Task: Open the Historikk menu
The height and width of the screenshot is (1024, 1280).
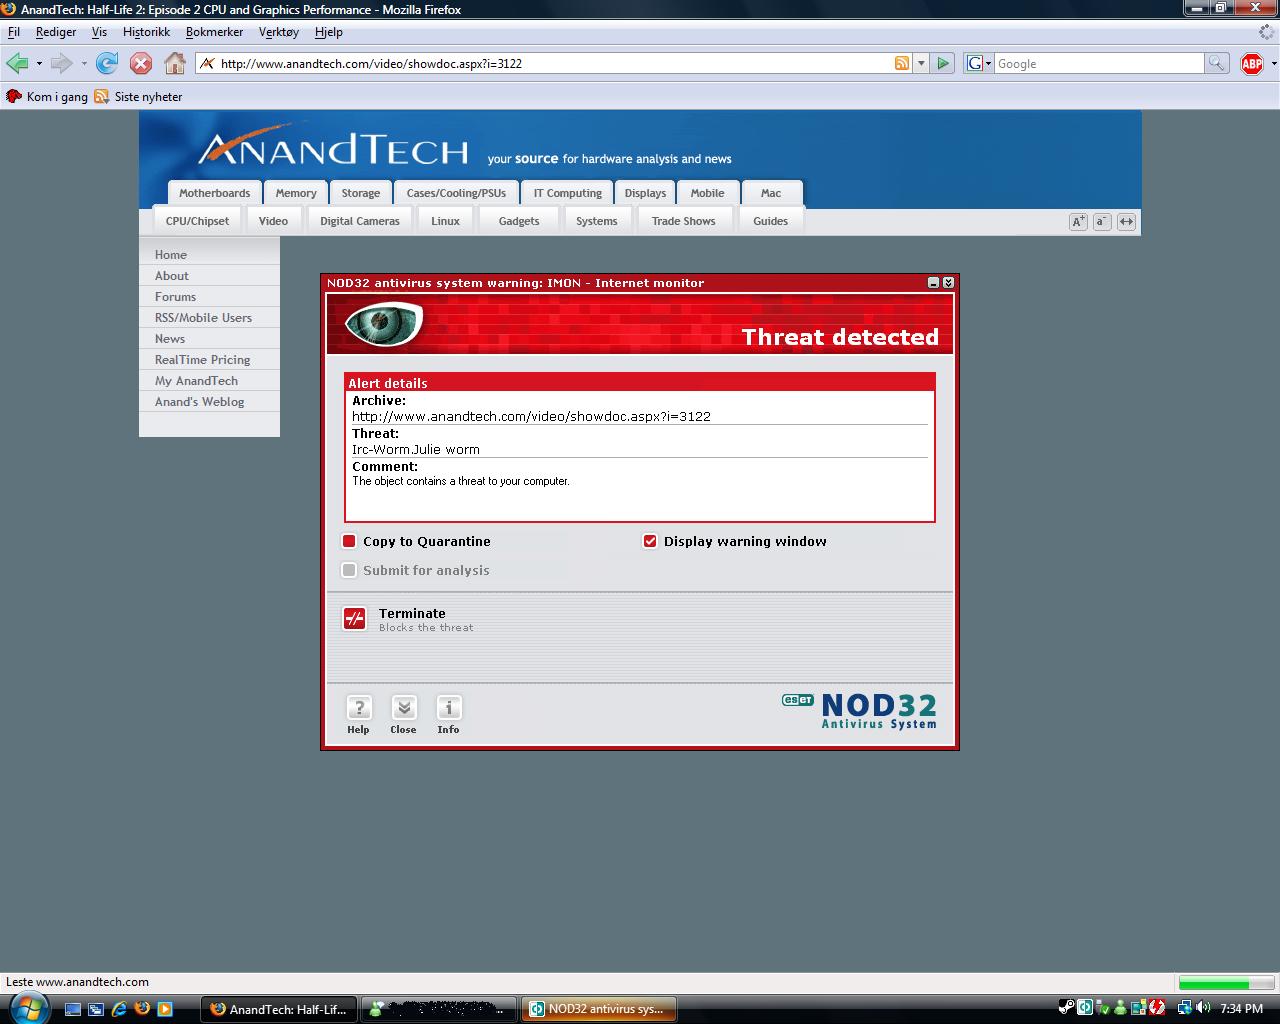Action: click(x=146, y=32)
